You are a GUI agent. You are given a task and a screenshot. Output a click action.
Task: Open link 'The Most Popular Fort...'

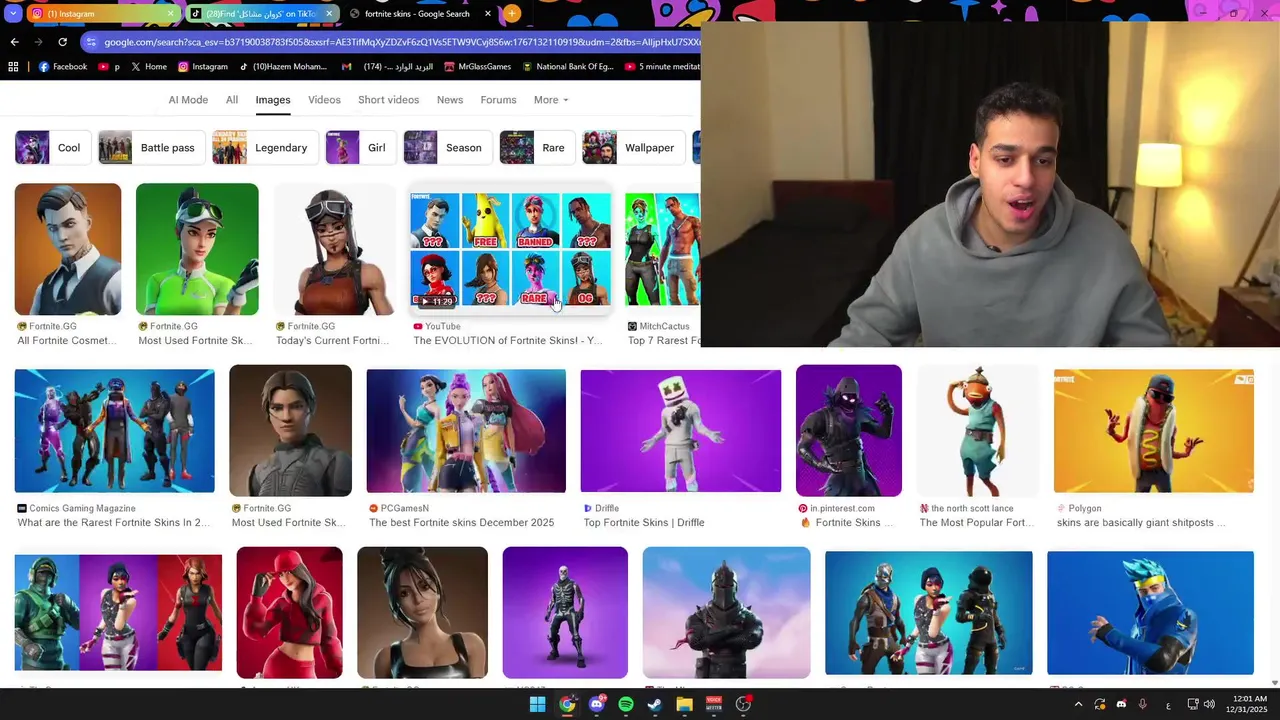(x=976, y=523)
